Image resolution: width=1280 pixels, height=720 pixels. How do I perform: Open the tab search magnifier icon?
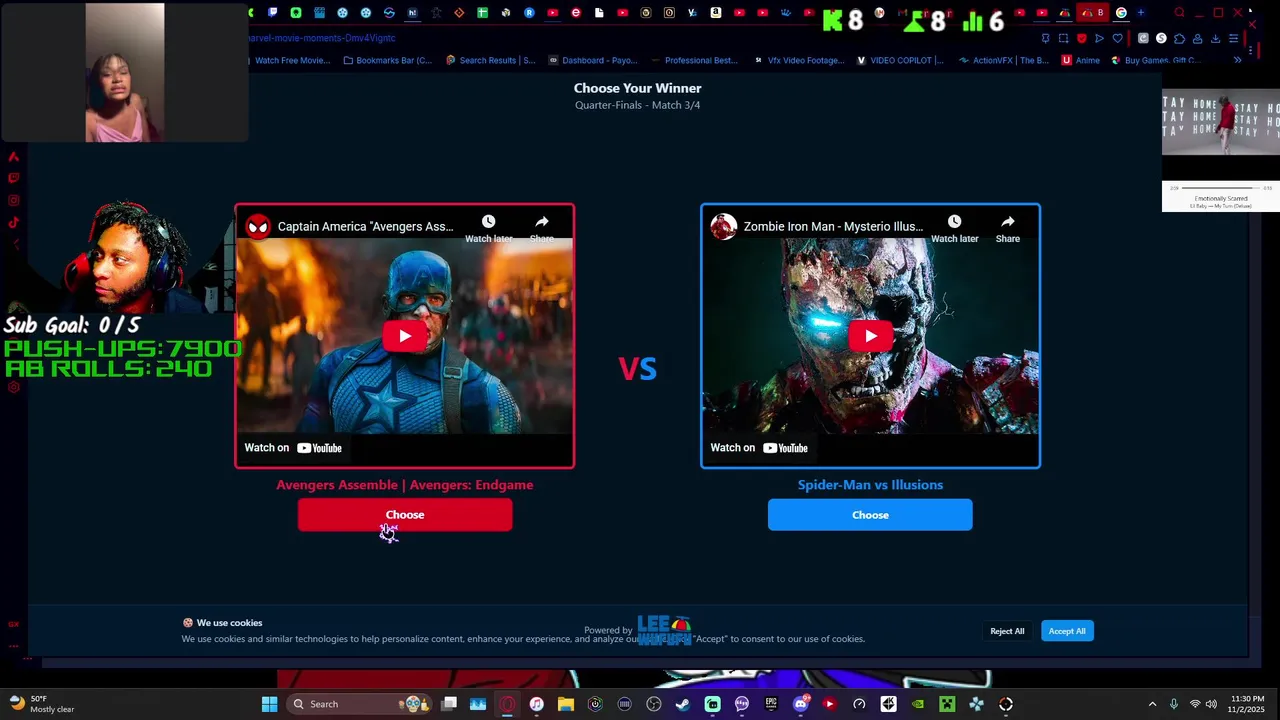[x=1179, y=13]
